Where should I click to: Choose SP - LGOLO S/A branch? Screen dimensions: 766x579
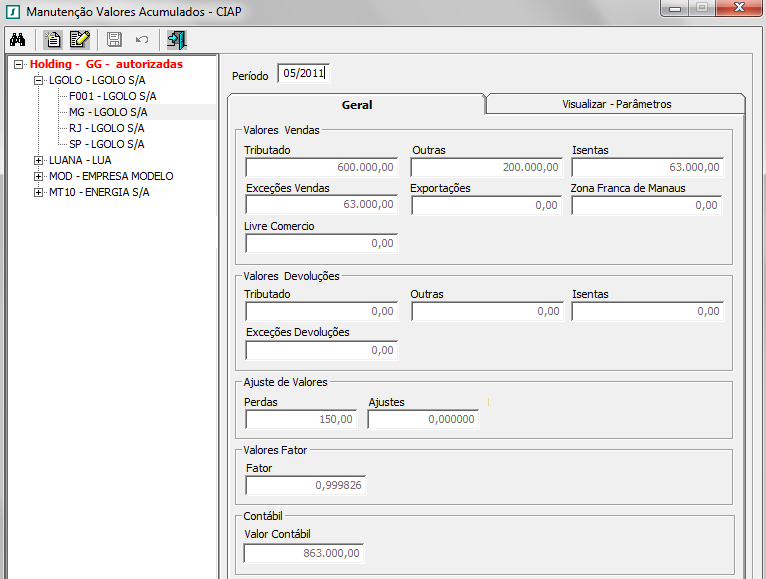pyautogui.click(x=106, y=144)
